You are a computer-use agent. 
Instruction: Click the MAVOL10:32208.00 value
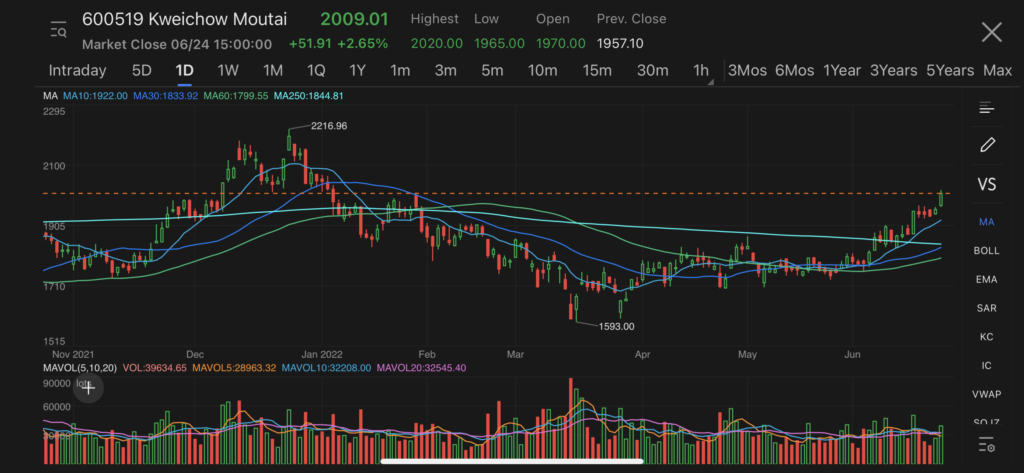pos(327,368)
